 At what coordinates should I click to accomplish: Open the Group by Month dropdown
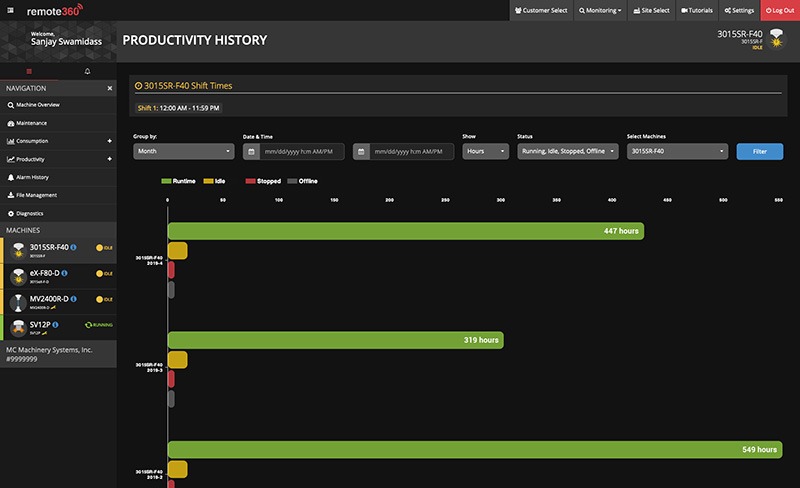pyautogui.click(x=183, y=152)
